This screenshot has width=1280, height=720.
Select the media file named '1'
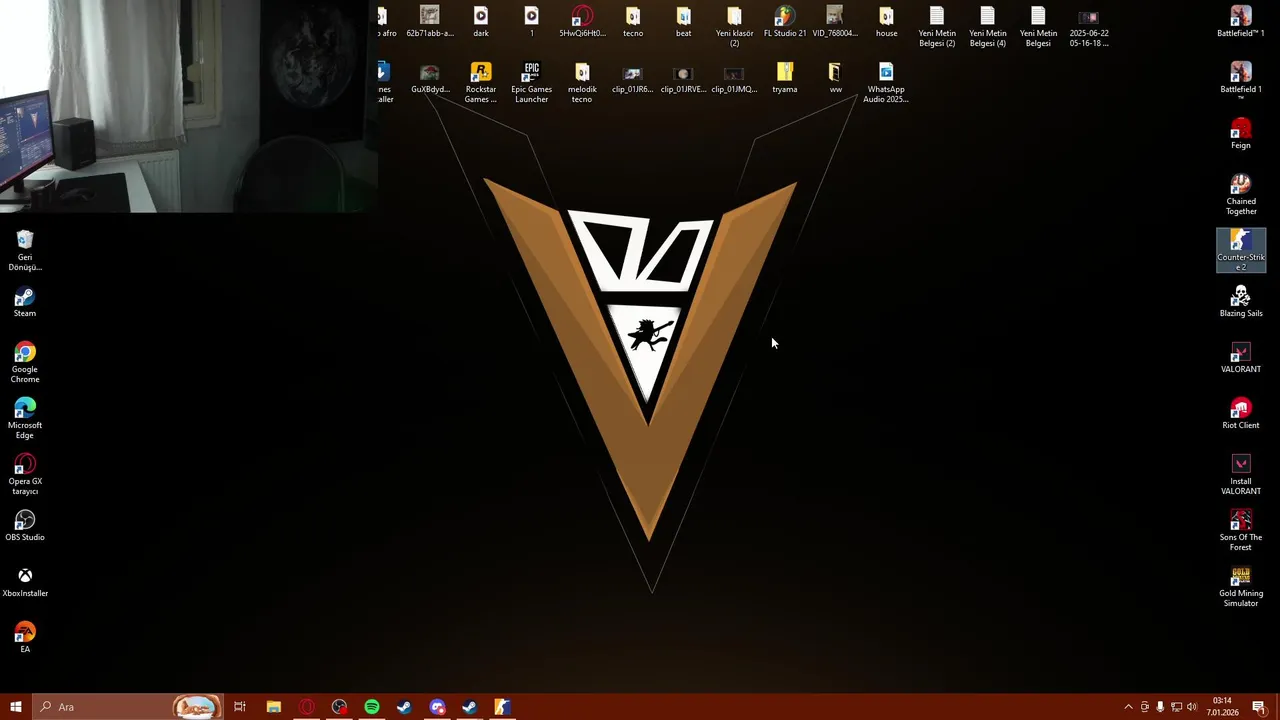click(x=531, y=22)
